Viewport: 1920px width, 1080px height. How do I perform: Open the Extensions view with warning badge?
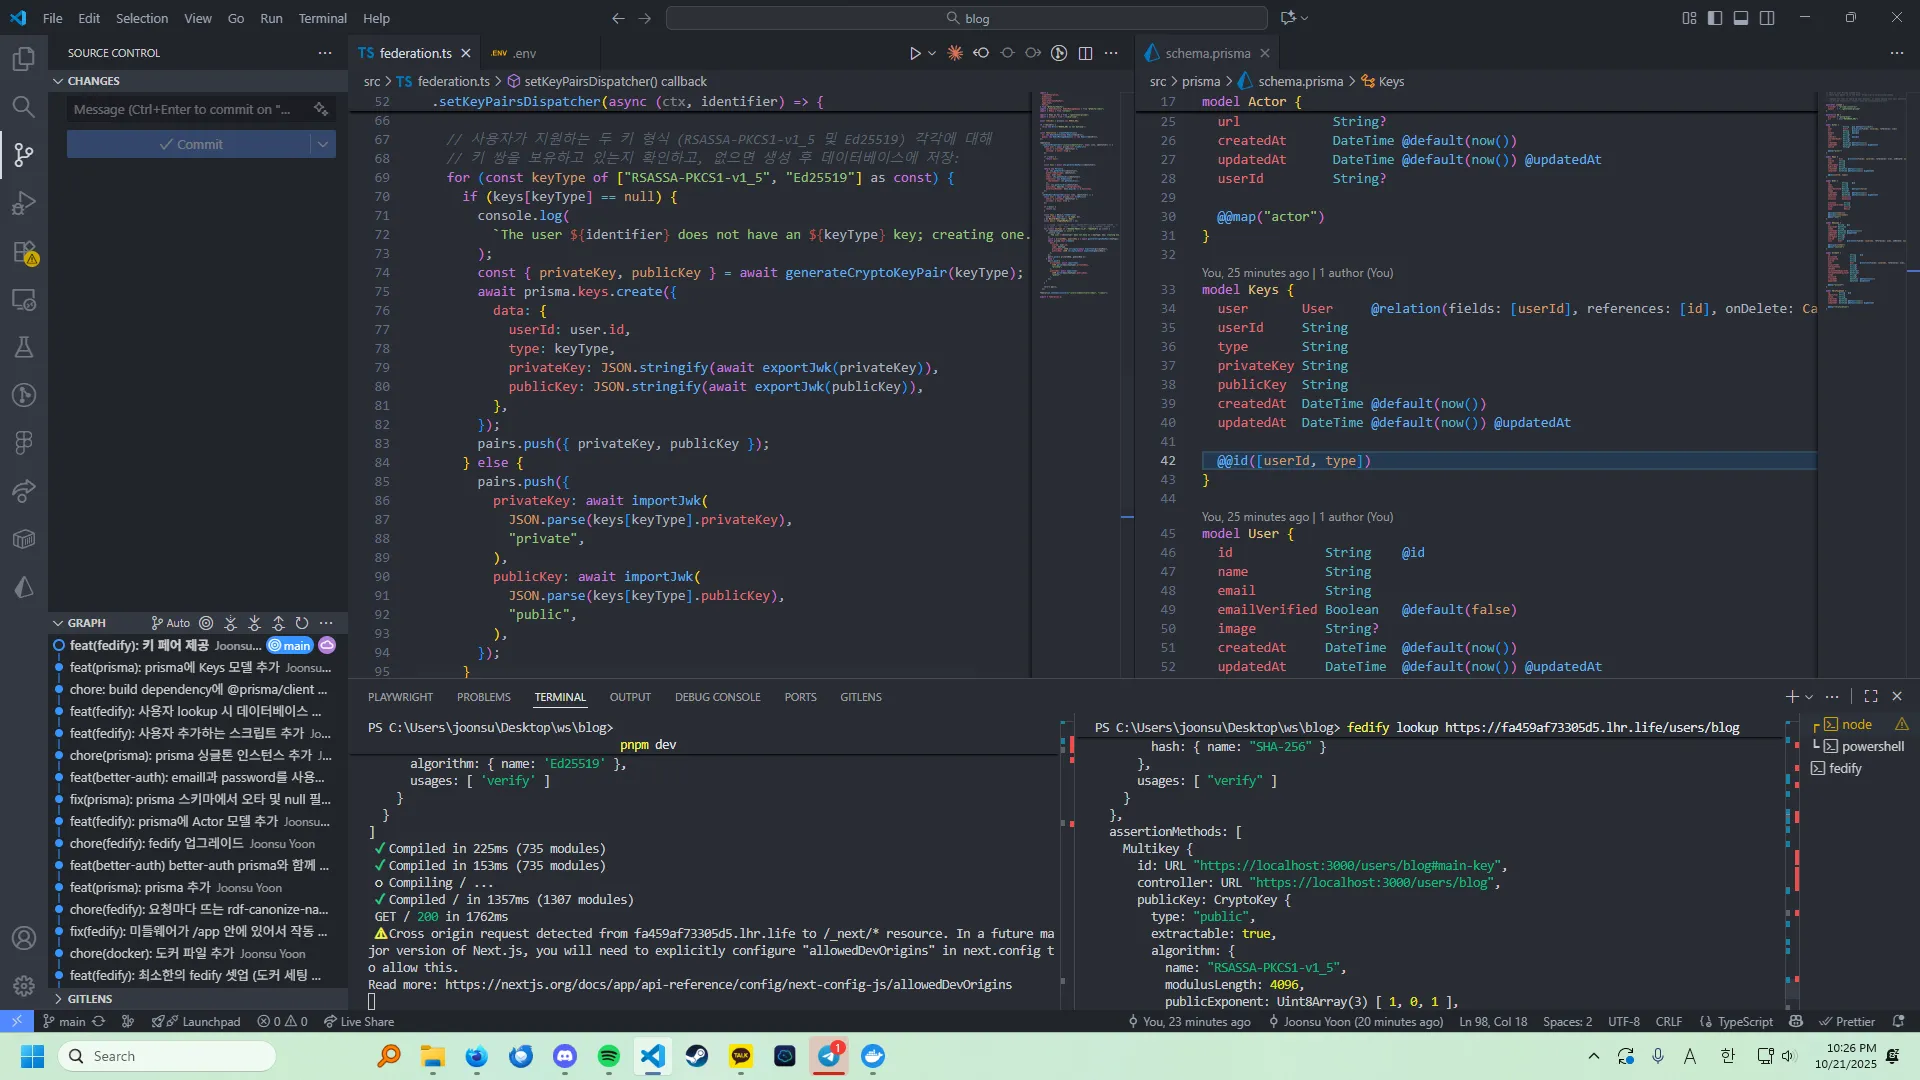tap(24, 252)
